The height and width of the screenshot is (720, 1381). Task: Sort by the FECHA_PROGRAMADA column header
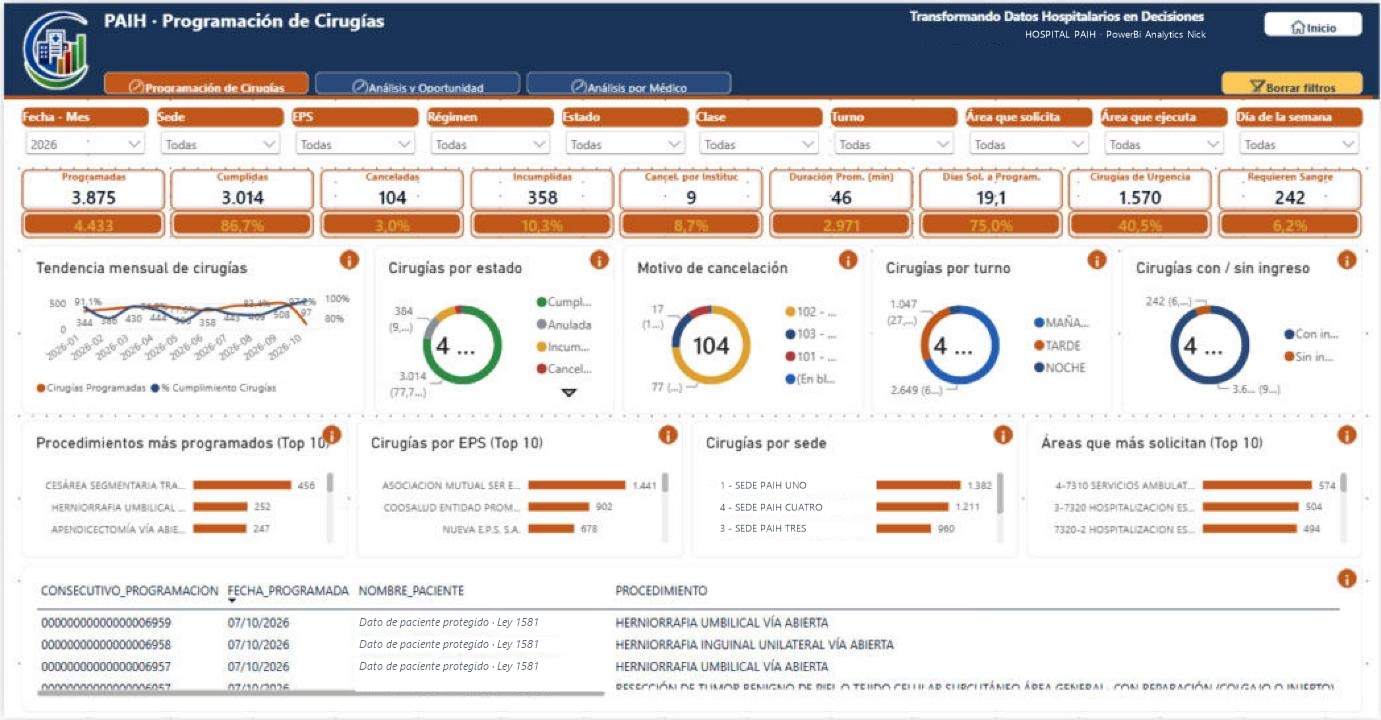(x=288, y=591)
